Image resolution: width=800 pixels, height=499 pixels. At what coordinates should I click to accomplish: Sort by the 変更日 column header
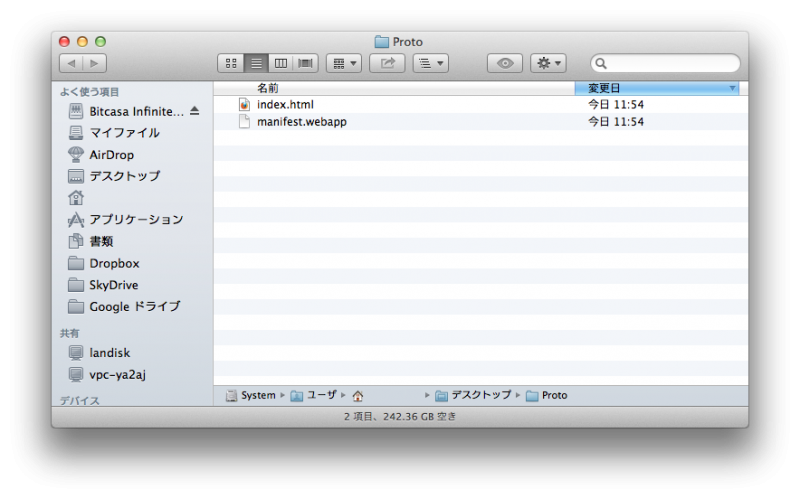[x=657, y=88]
